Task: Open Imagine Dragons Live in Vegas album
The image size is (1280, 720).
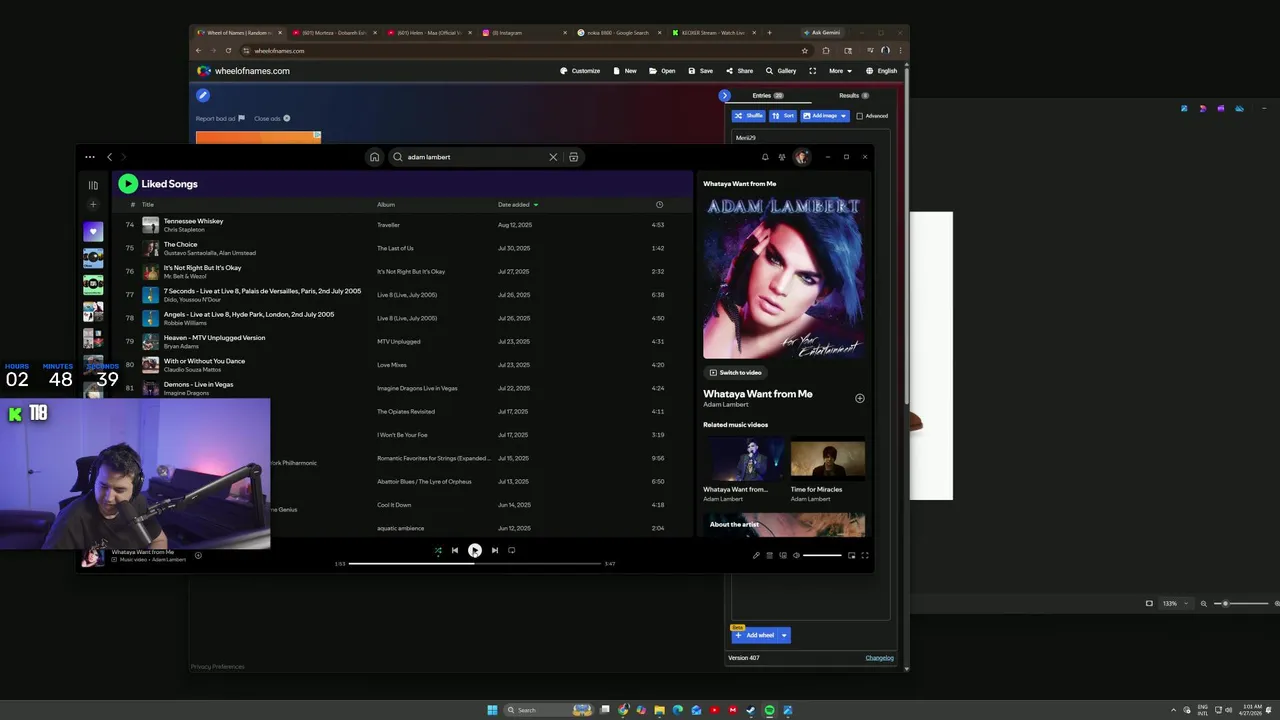Action: click(x=417, y=388)
